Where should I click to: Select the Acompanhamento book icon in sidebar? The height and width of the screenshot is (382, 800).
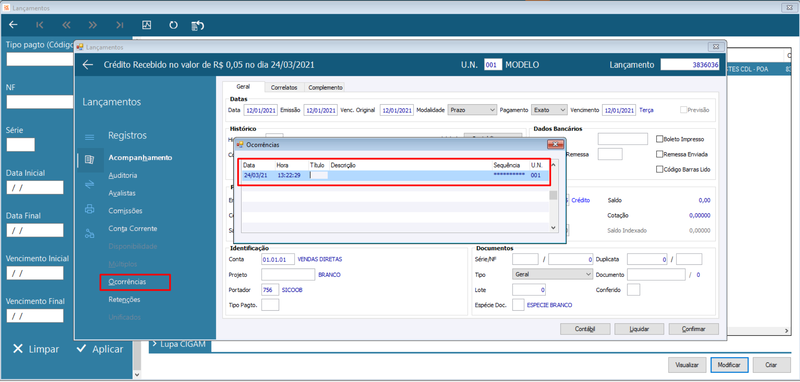89,160
